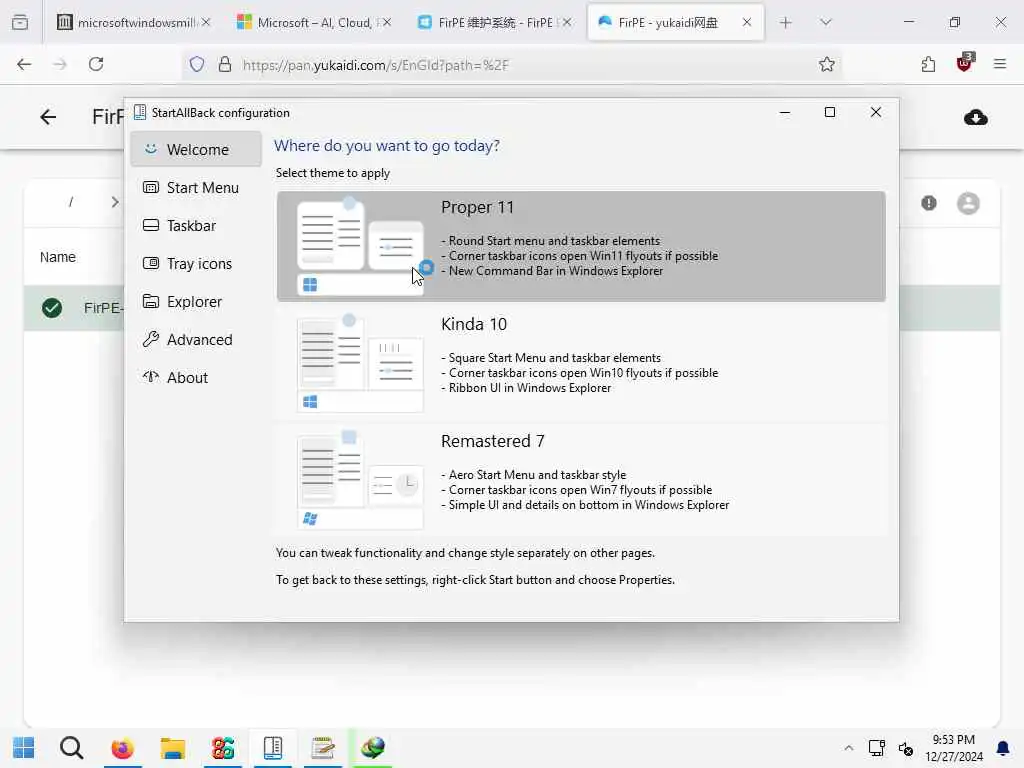The height and width of the screenshot is (768, 1024).
Task: Switch to the Microsoft – AI, Cloud tab
Action: (x=313, y=22)
